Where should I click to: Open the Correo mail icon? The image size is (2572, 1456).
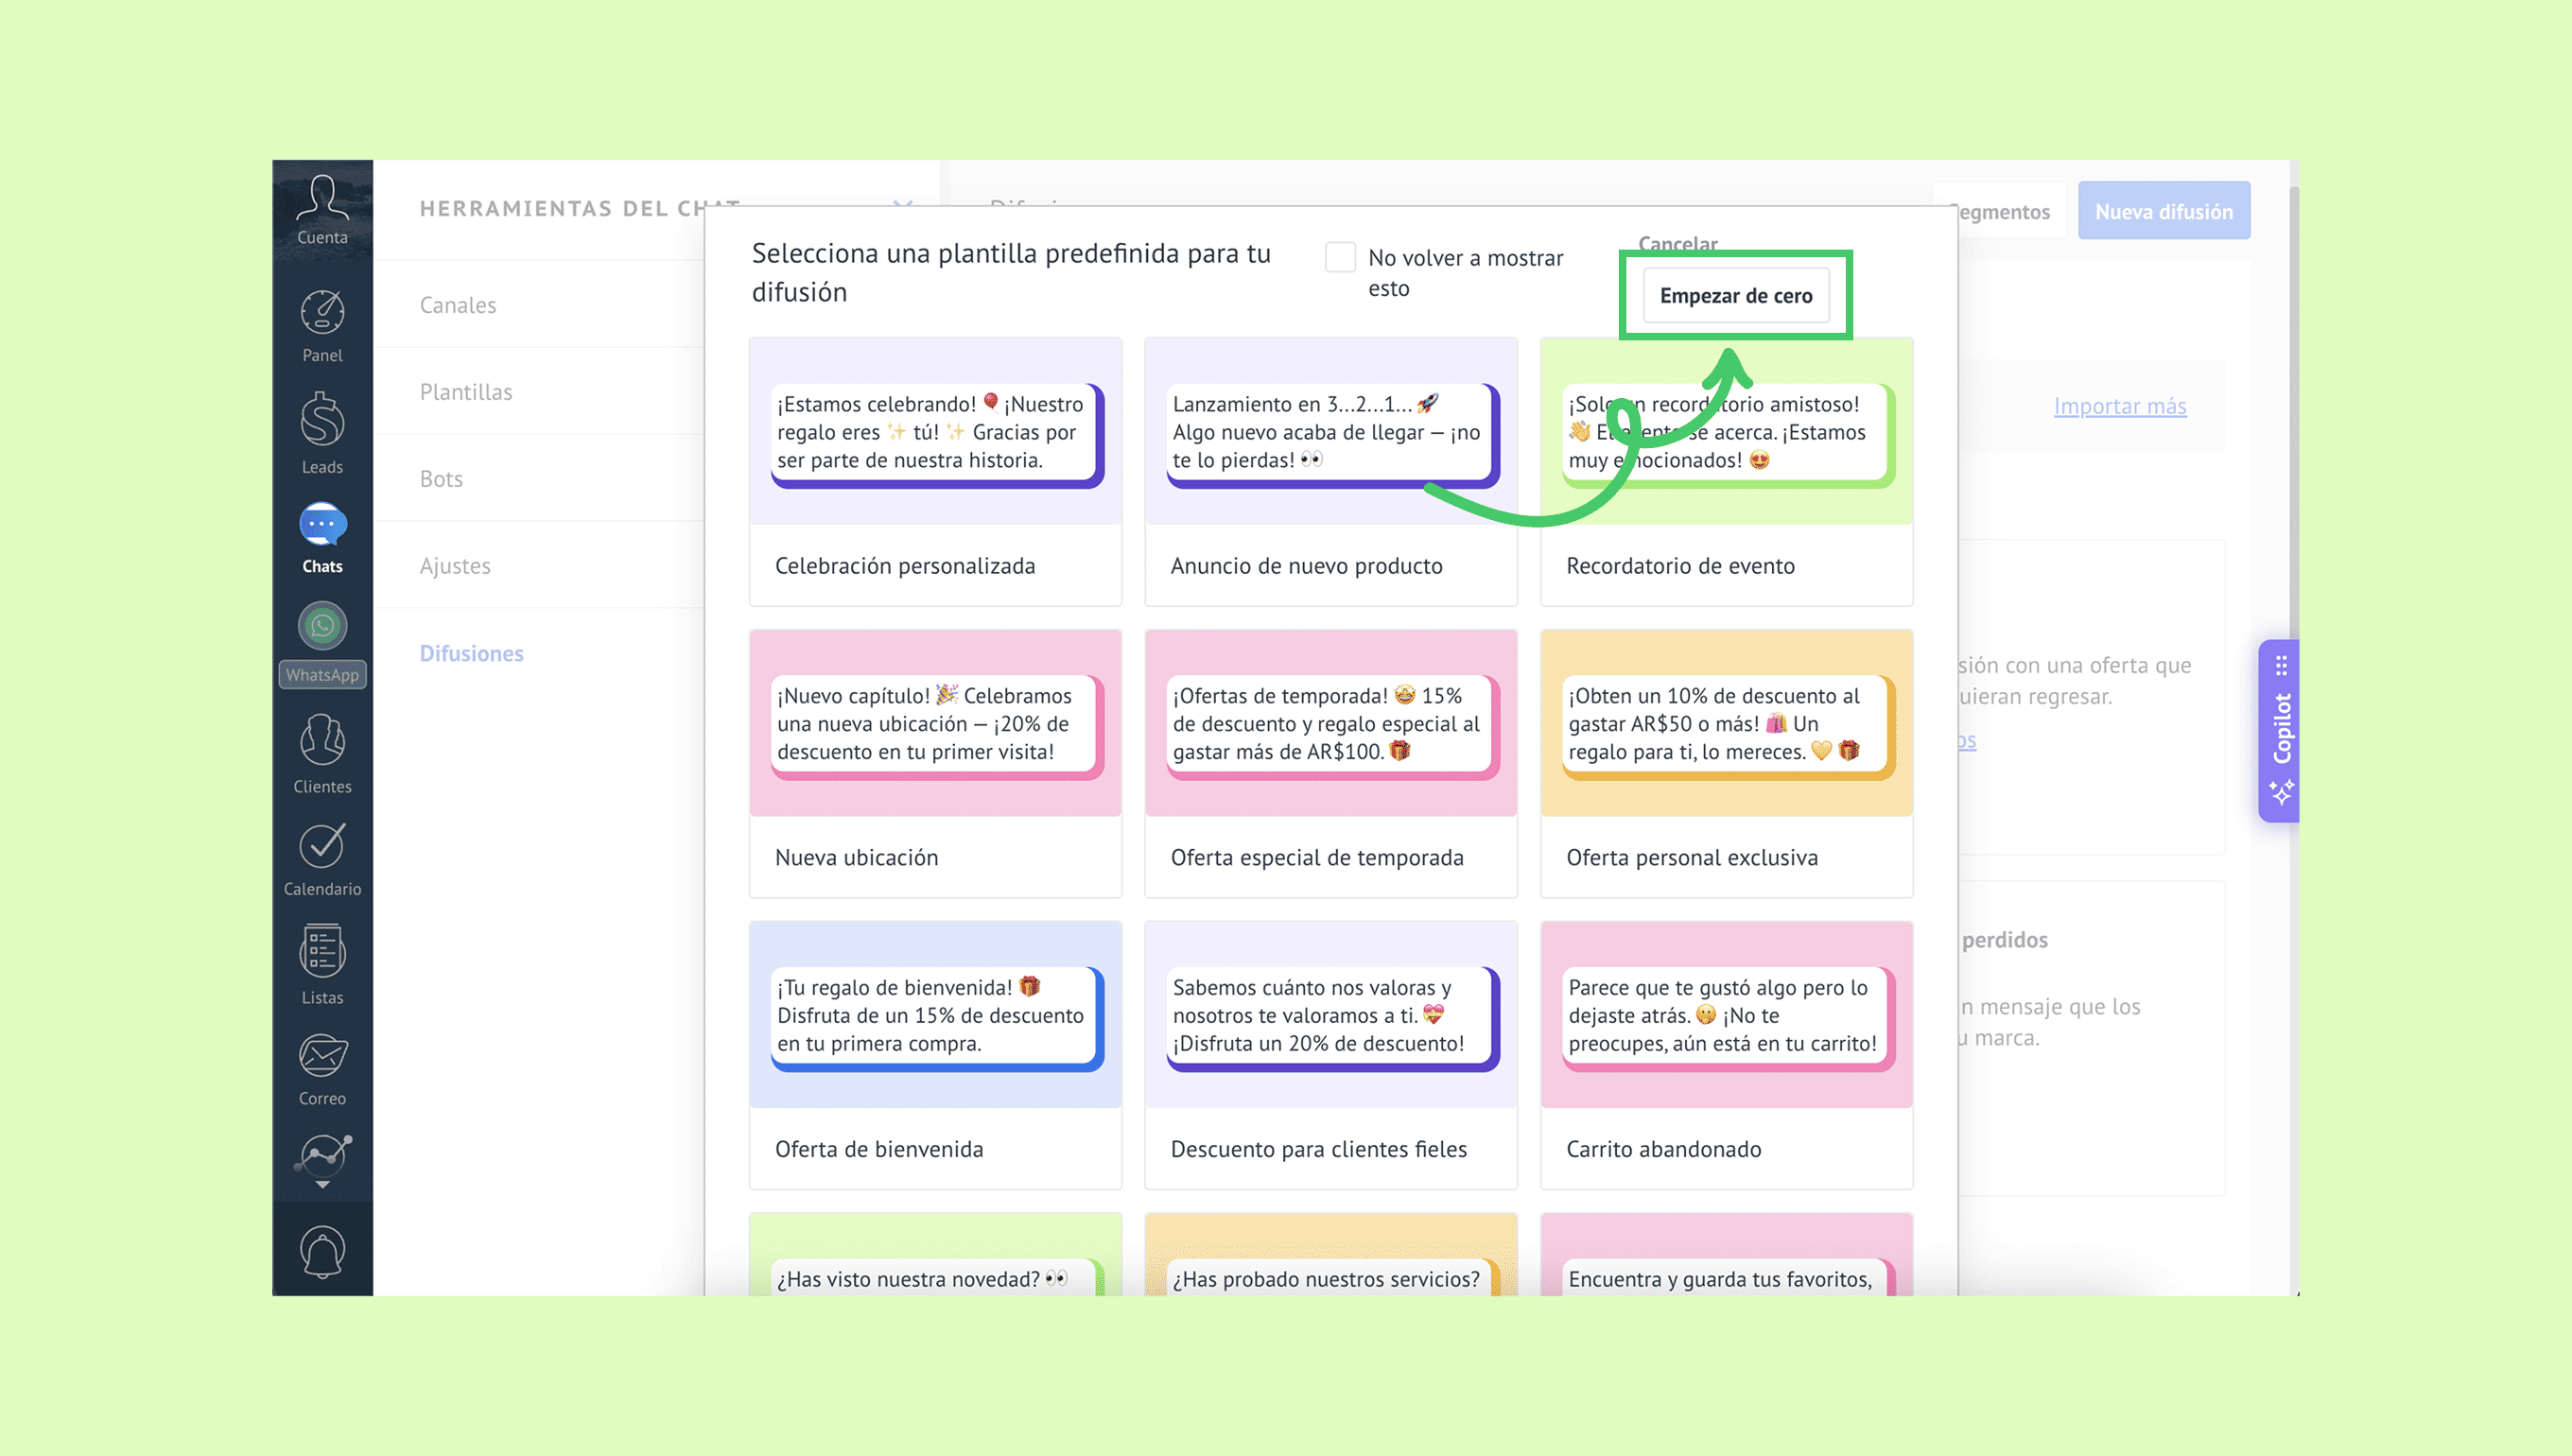(322, 1056)
